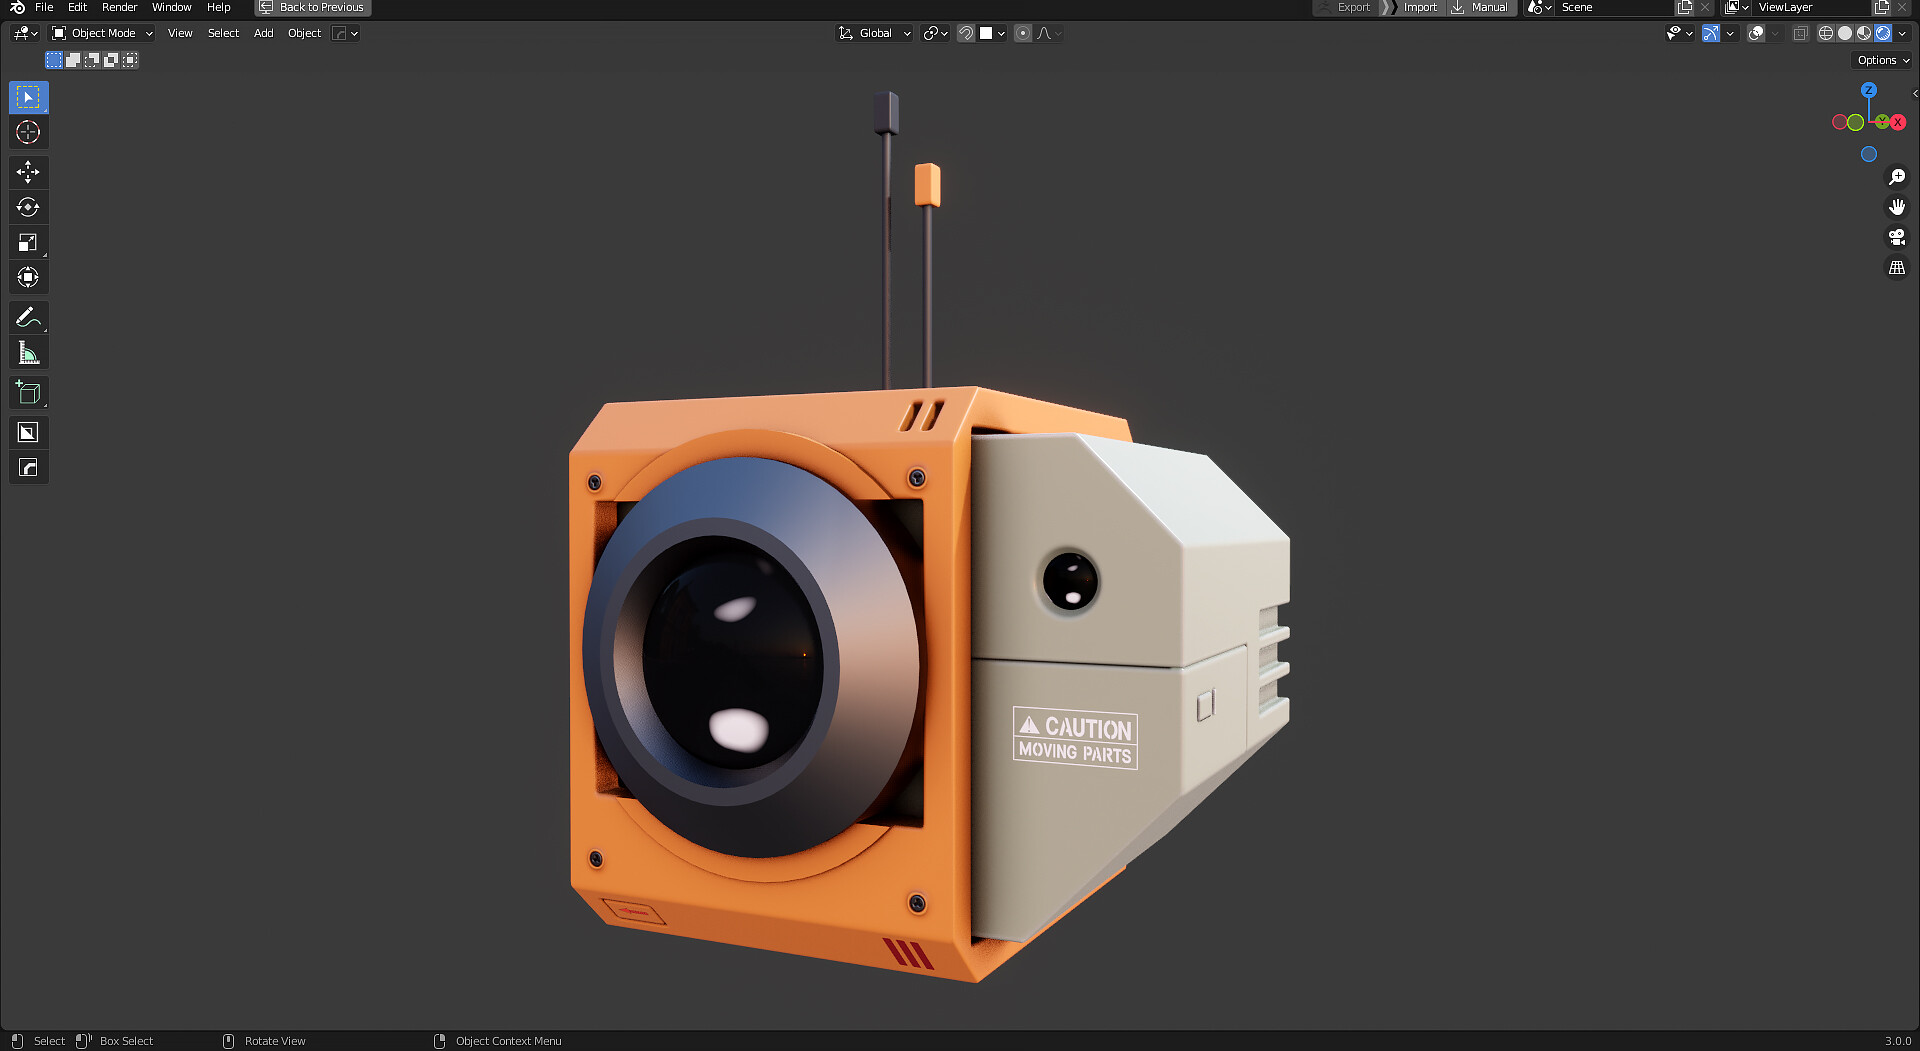The width and height of the screenshot is (1920, 1051).
Task: Choose the Add Cube tool
Action: point(28,392)
